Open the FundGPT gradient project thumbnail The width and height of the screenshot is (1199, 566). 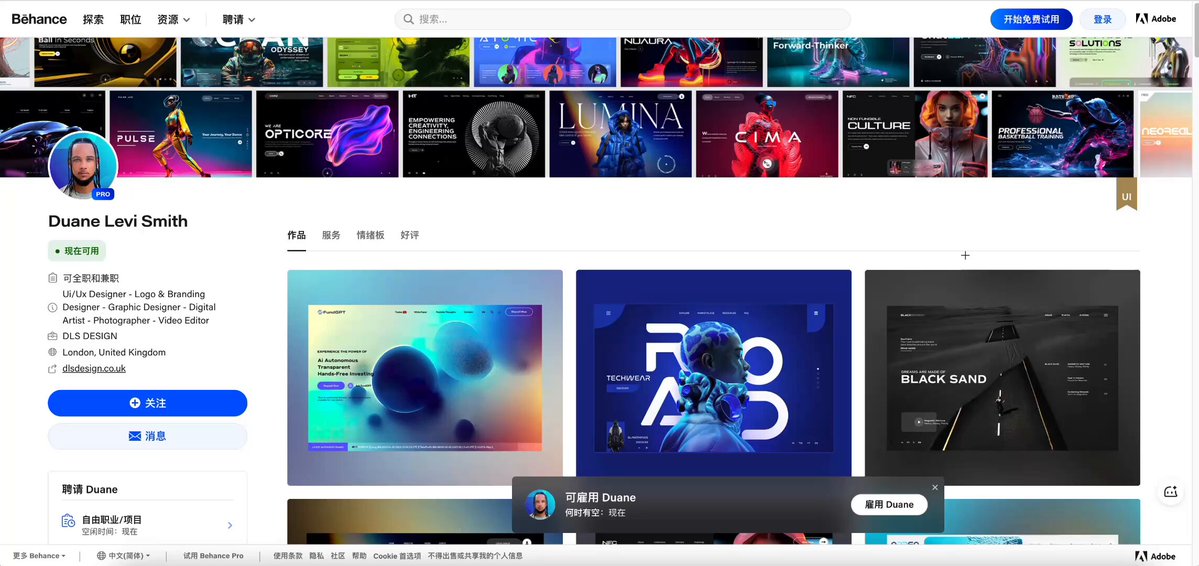tap(425, 377)
